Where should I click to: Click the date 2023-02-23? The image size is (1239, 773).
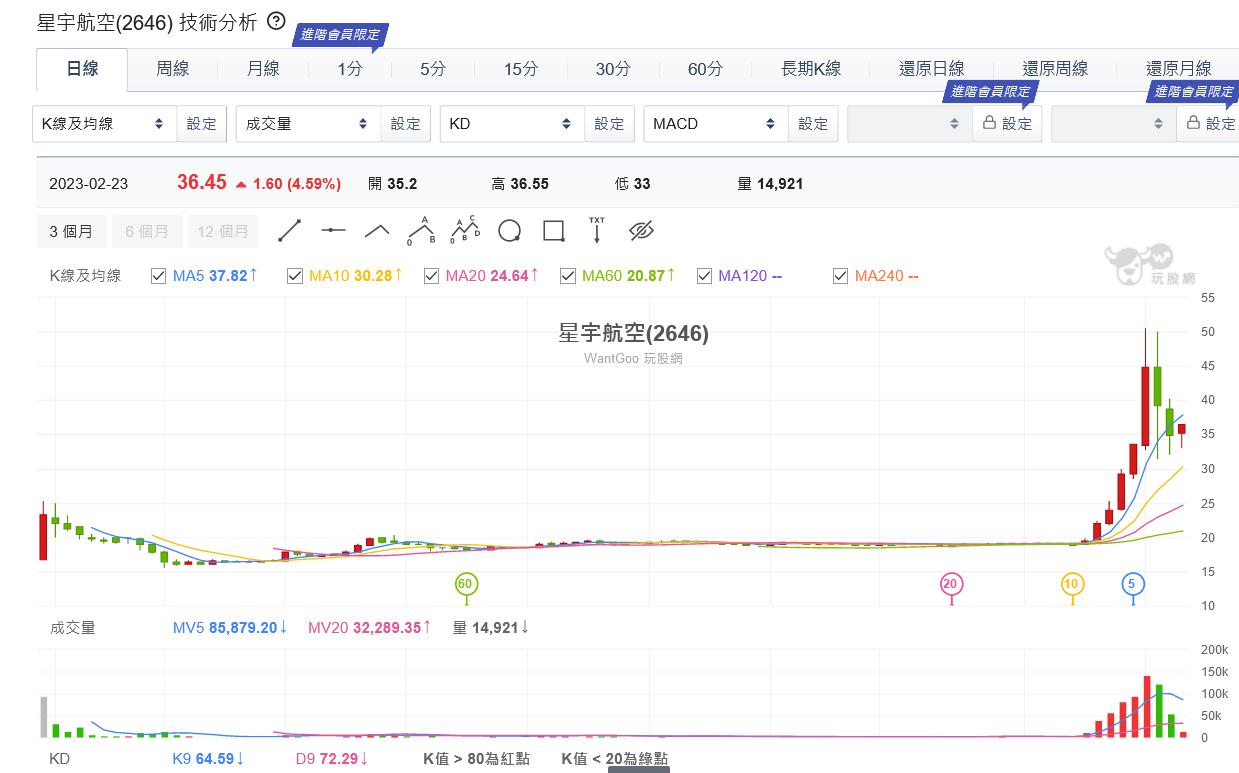tap(89, 184)
